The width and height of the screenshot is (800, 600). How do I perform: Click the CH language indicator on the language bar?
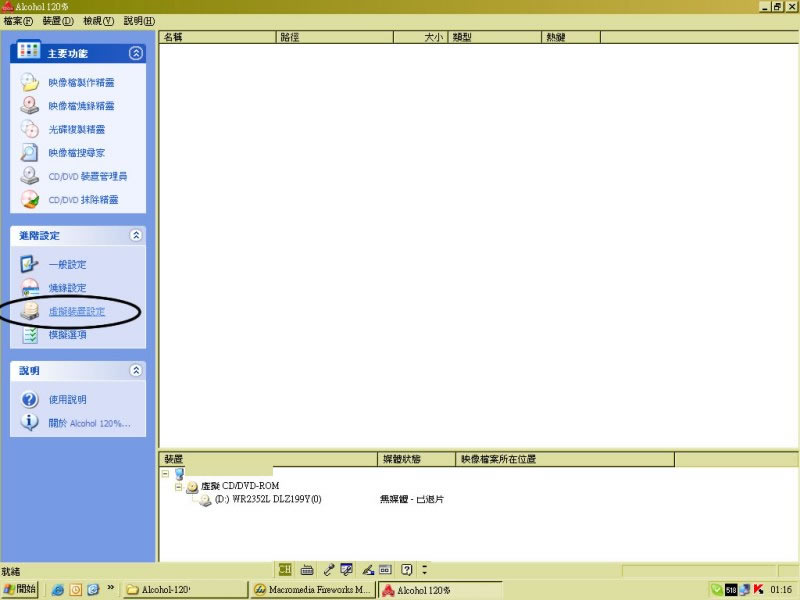click(285, 569)
